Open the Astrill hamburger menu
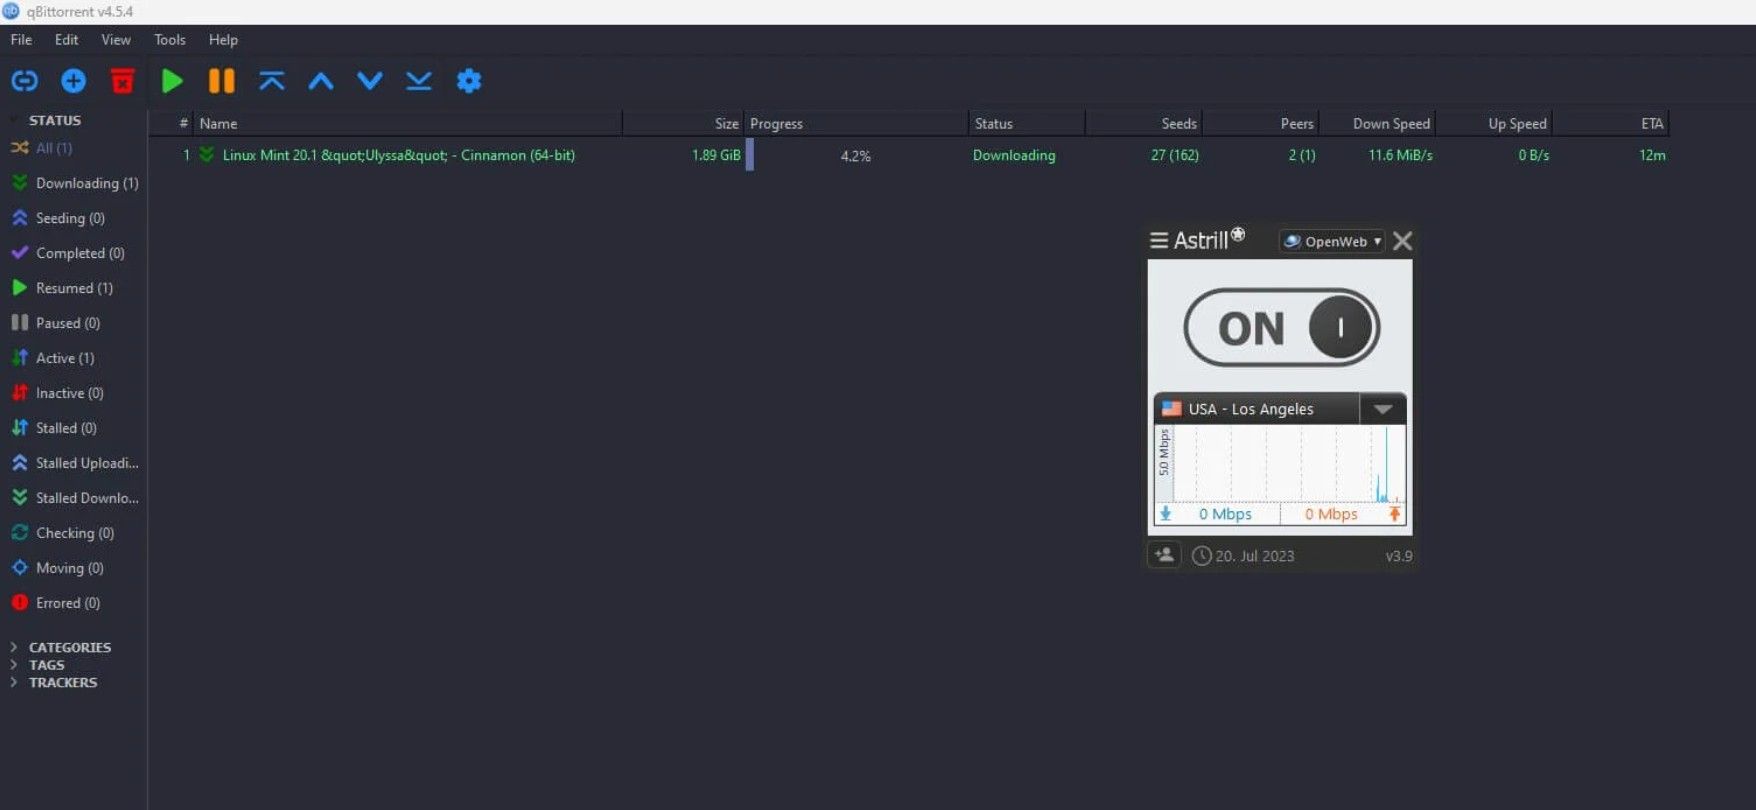 click(1159, 241)
